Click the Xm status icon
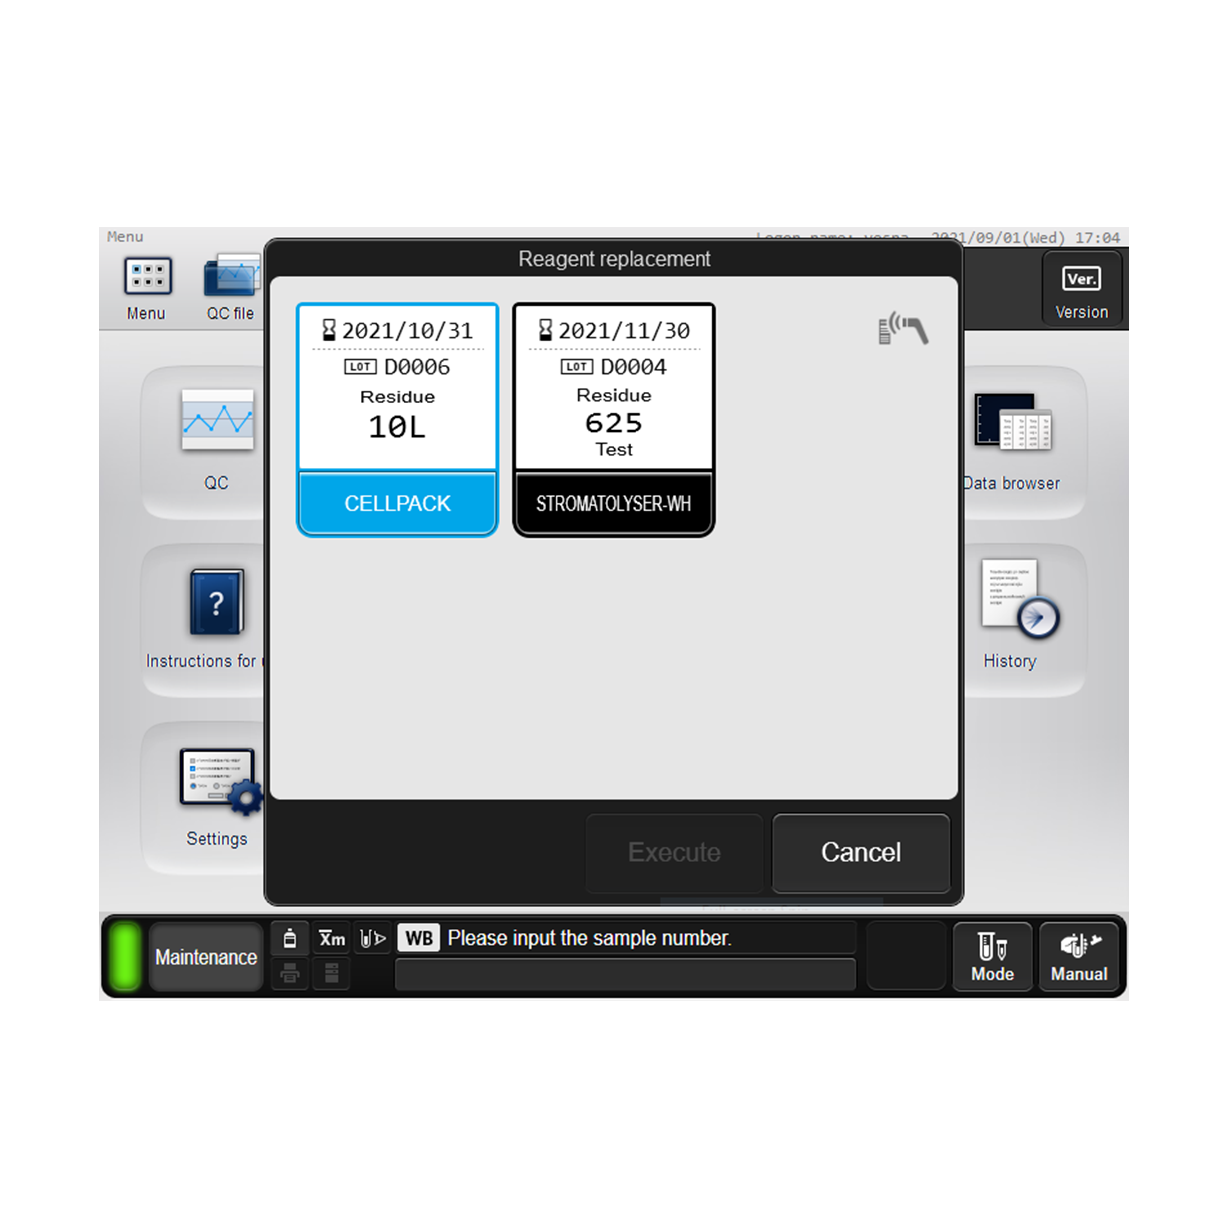This screenshot has width=1228, height=1228. point(332,938)
